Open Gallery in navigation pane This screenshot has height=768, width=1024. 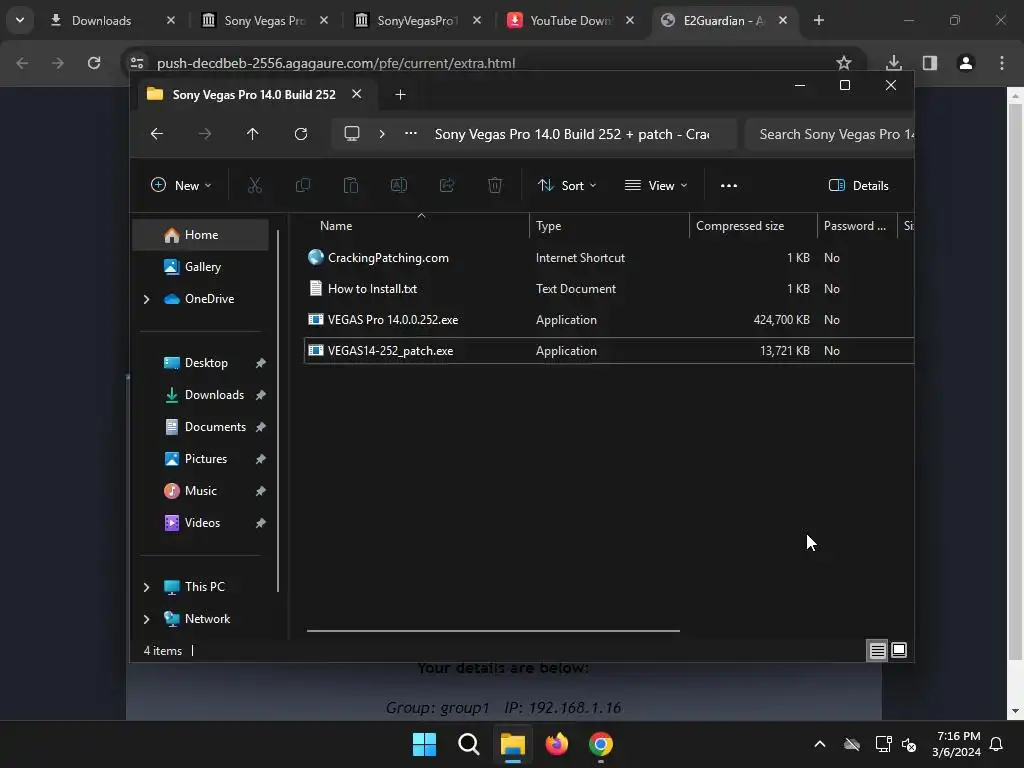tap(201, 267)
